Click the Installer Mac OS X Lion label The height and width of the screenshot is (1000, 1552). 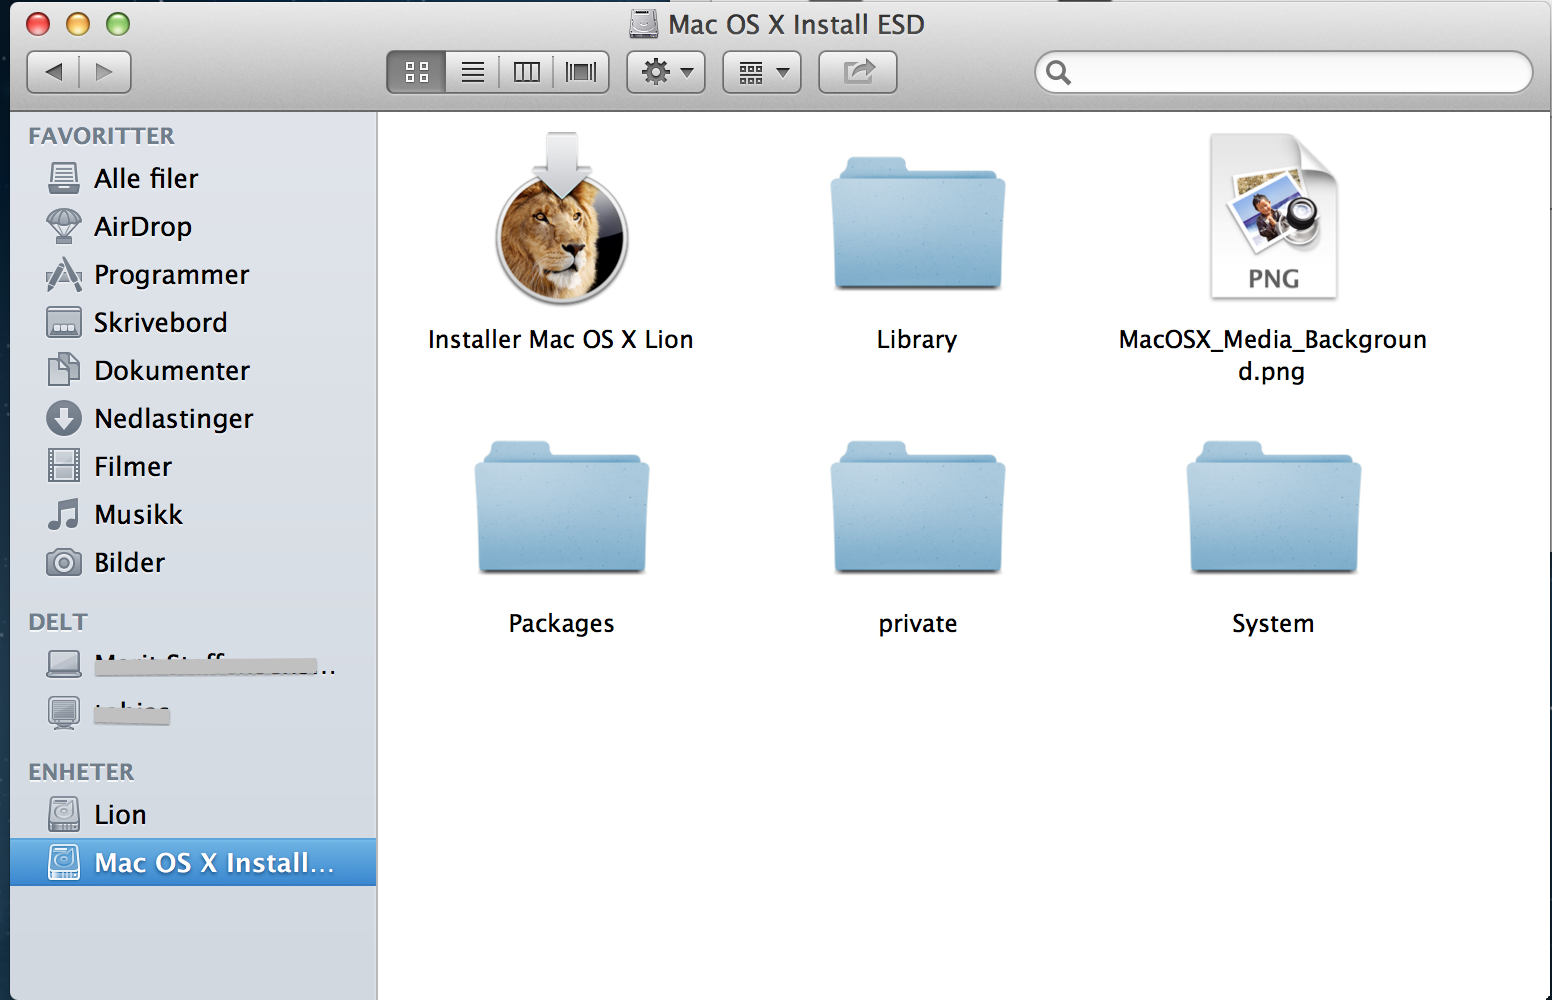click(561, 340)
